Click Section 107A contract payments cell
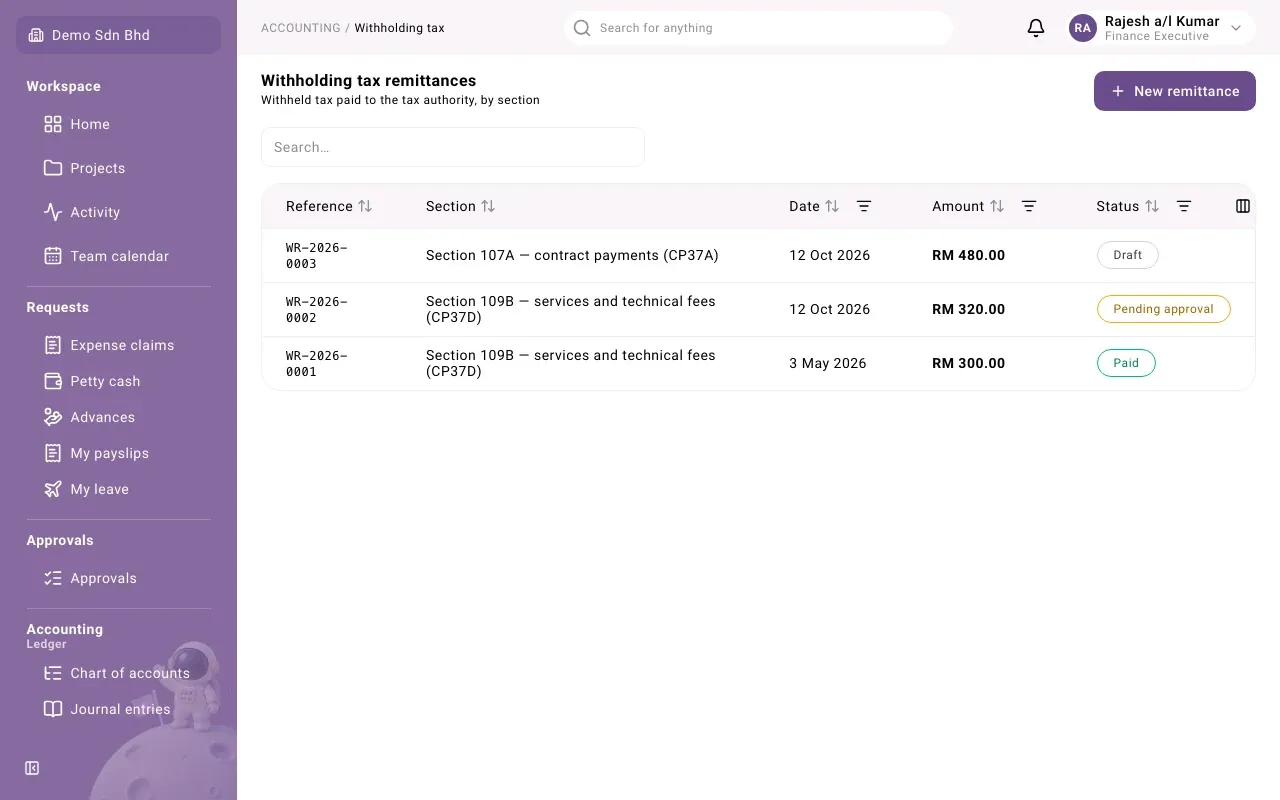The height and width of the screenshot is (800, 1280). coord(572,255)
